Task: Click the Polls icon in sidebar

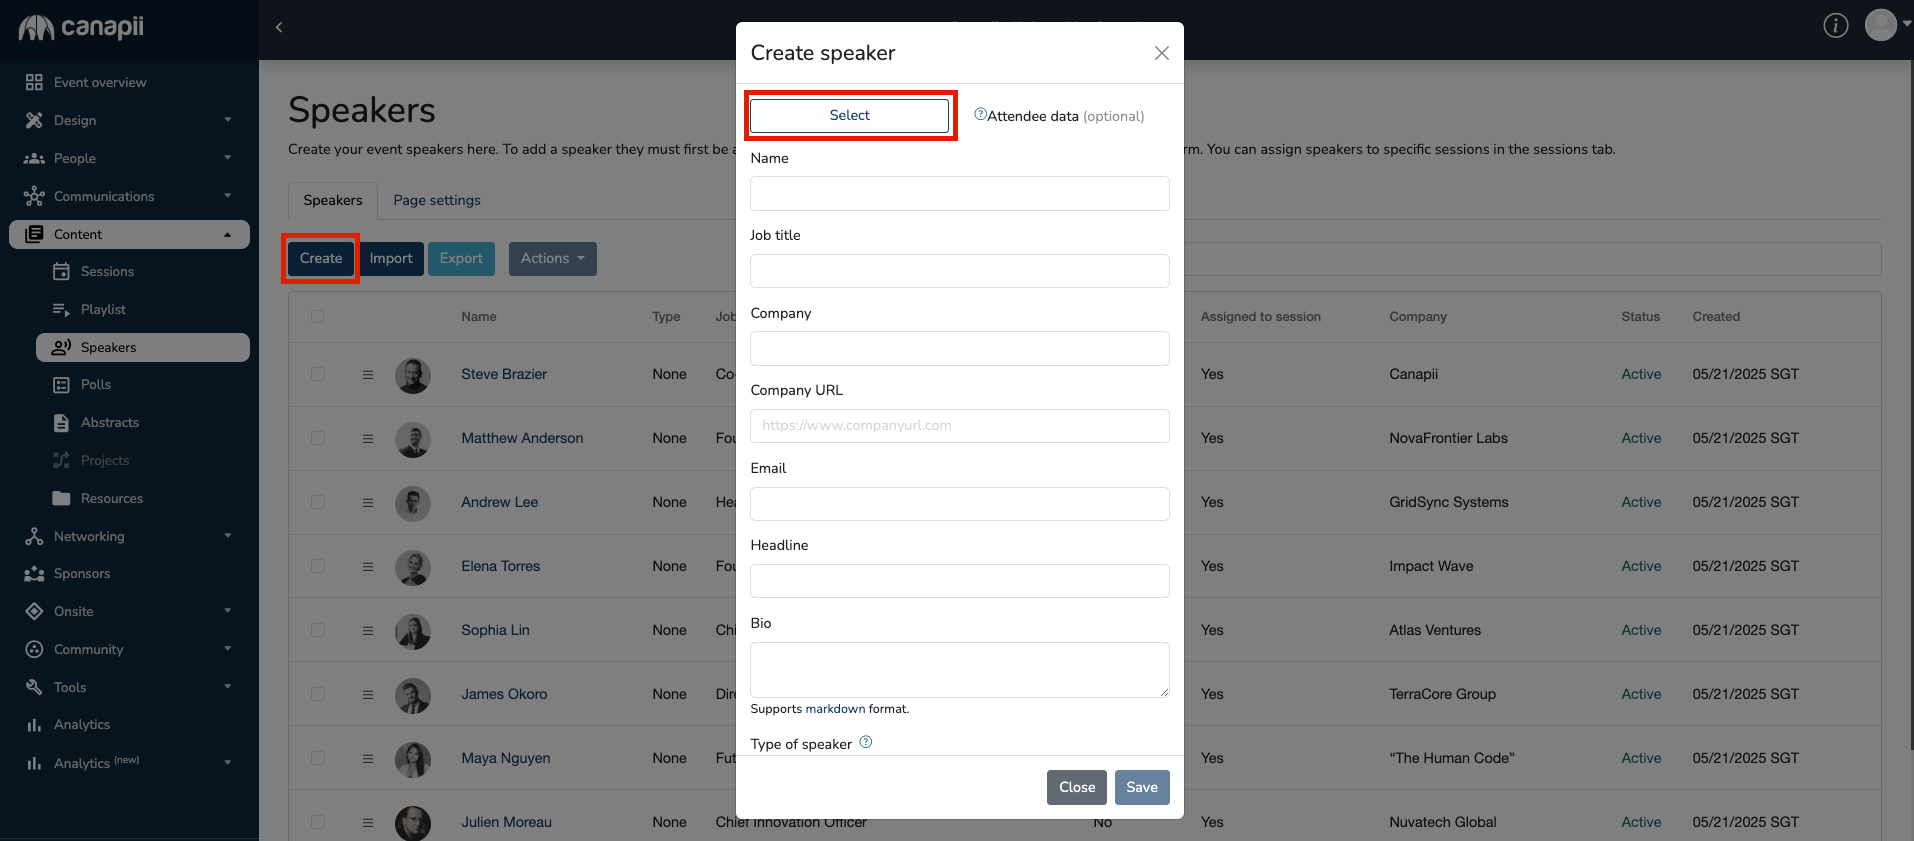Action: [x=61, y=385]
